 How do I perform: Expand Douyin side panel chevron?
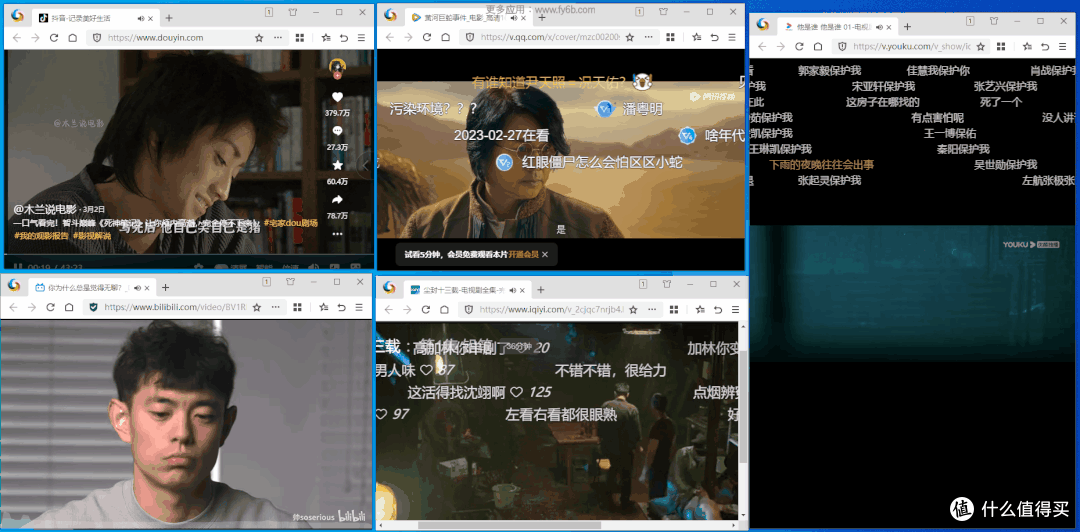click(x=366, y=164)
